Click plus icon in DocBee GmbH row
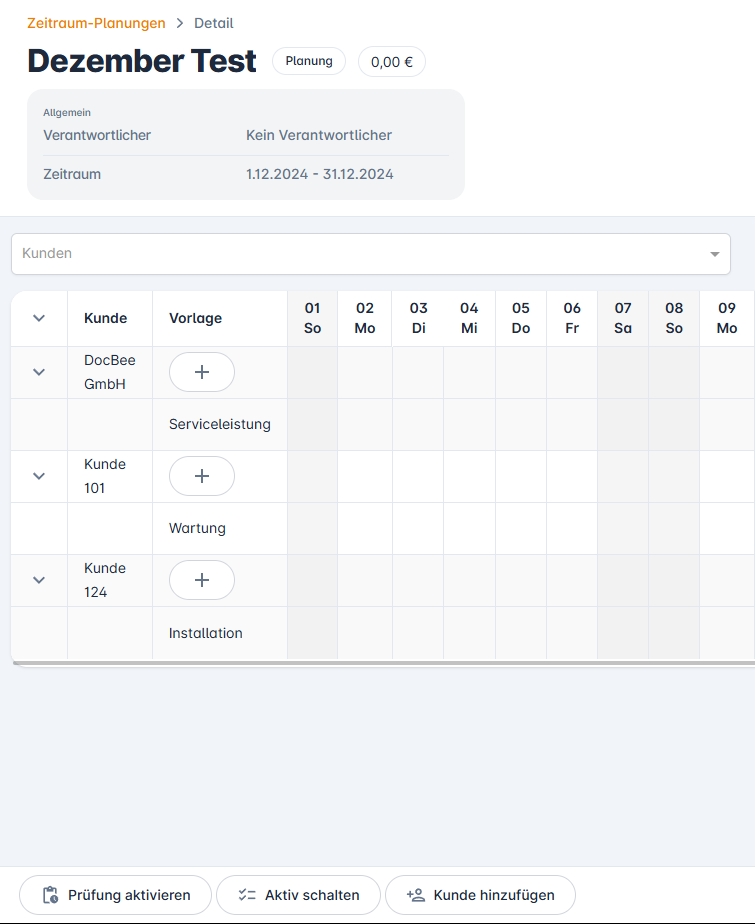 pos(201,372)
